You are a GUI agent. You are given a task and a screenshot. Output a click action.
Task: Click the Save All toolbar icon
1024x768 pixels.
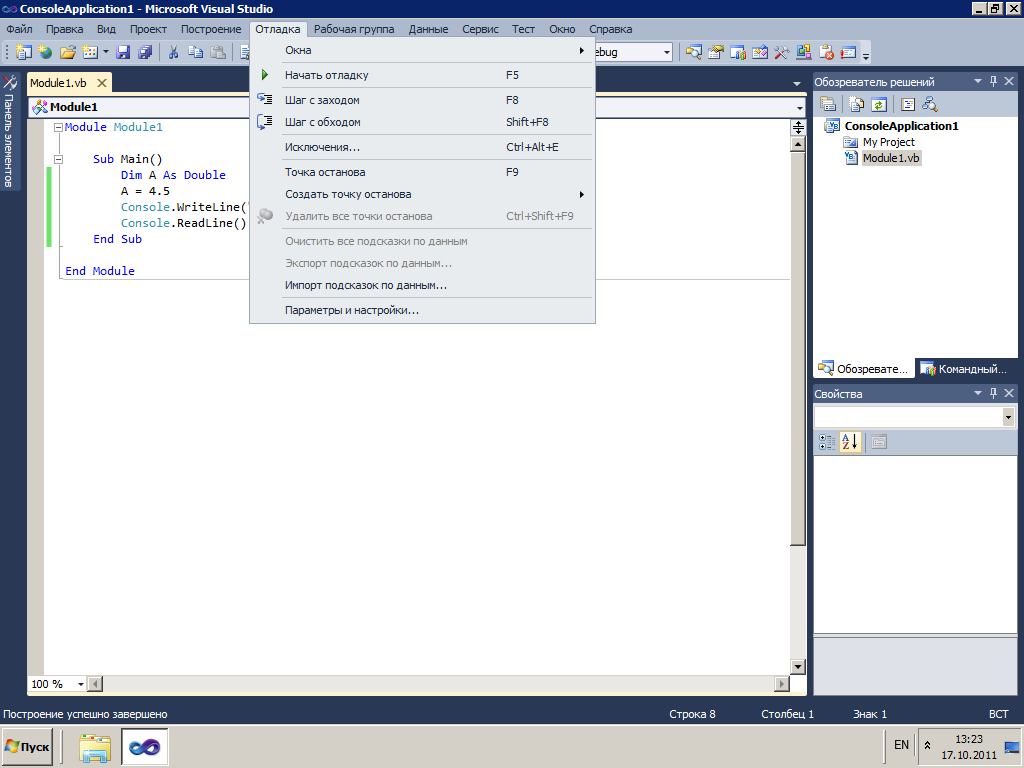(145, 52)
